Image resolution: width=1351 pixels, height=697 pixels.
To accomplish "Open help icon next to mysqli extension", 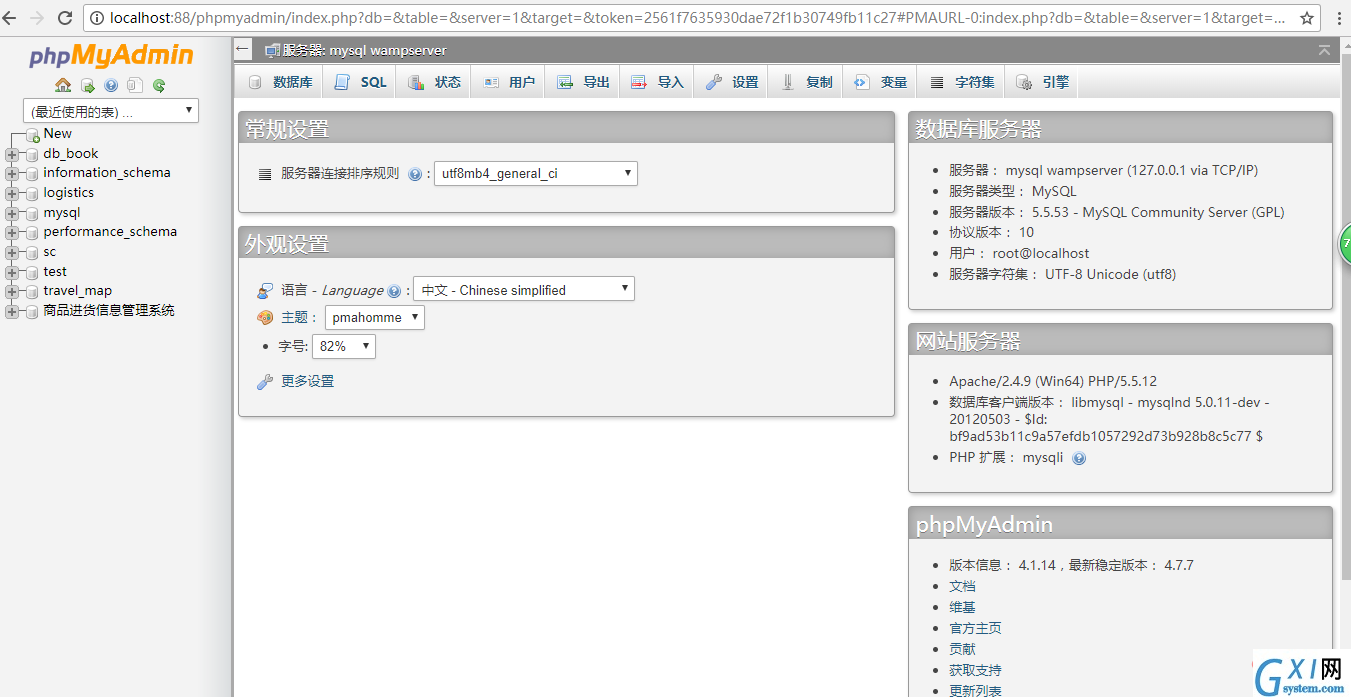I will coord(1079,458).
